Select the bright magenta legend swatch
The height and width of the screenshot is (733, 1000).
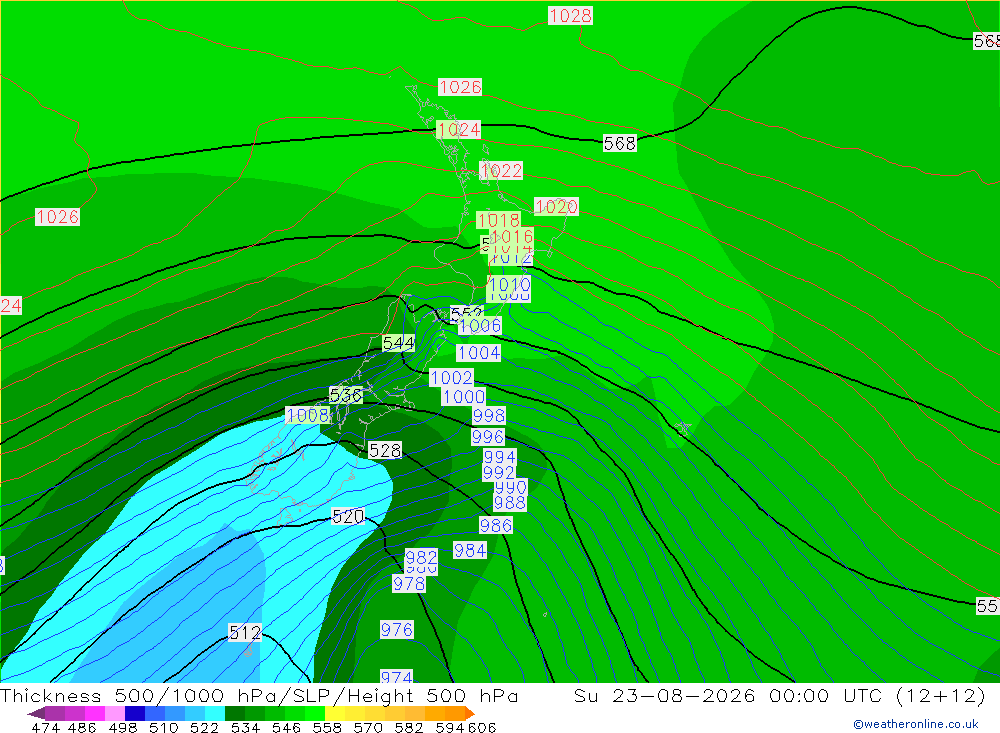tap(94, 713)
